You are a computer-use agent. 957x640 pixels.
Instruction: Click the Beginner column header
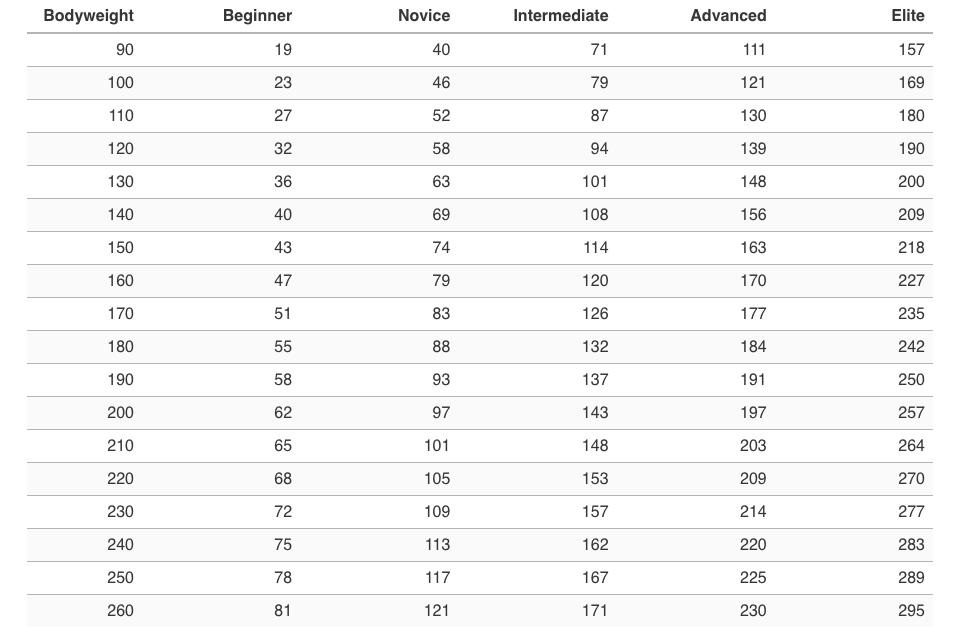coord(257,16)
